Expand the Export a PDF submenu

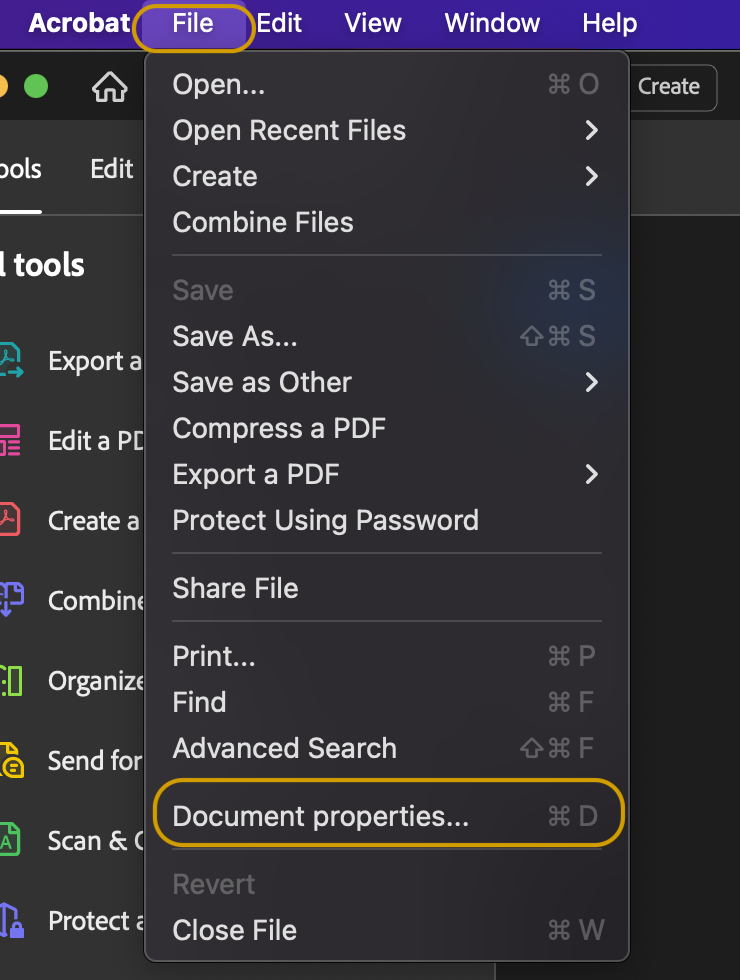(591, 475)
